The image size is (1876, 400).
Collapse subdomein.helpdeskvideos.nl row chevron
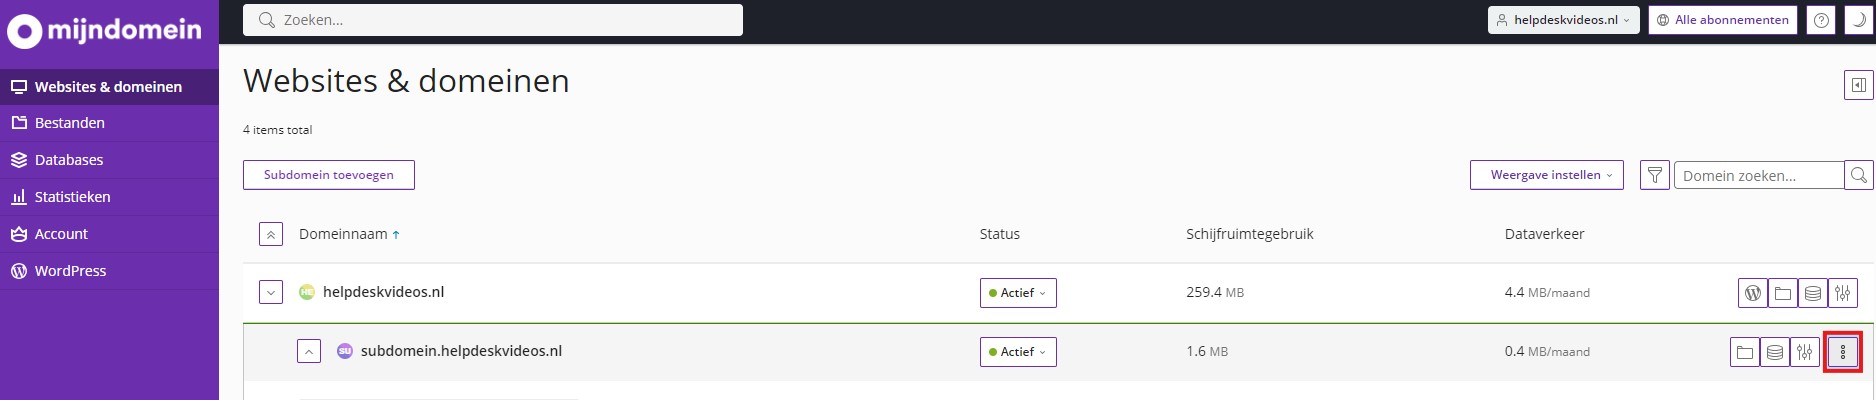[308, 351]
